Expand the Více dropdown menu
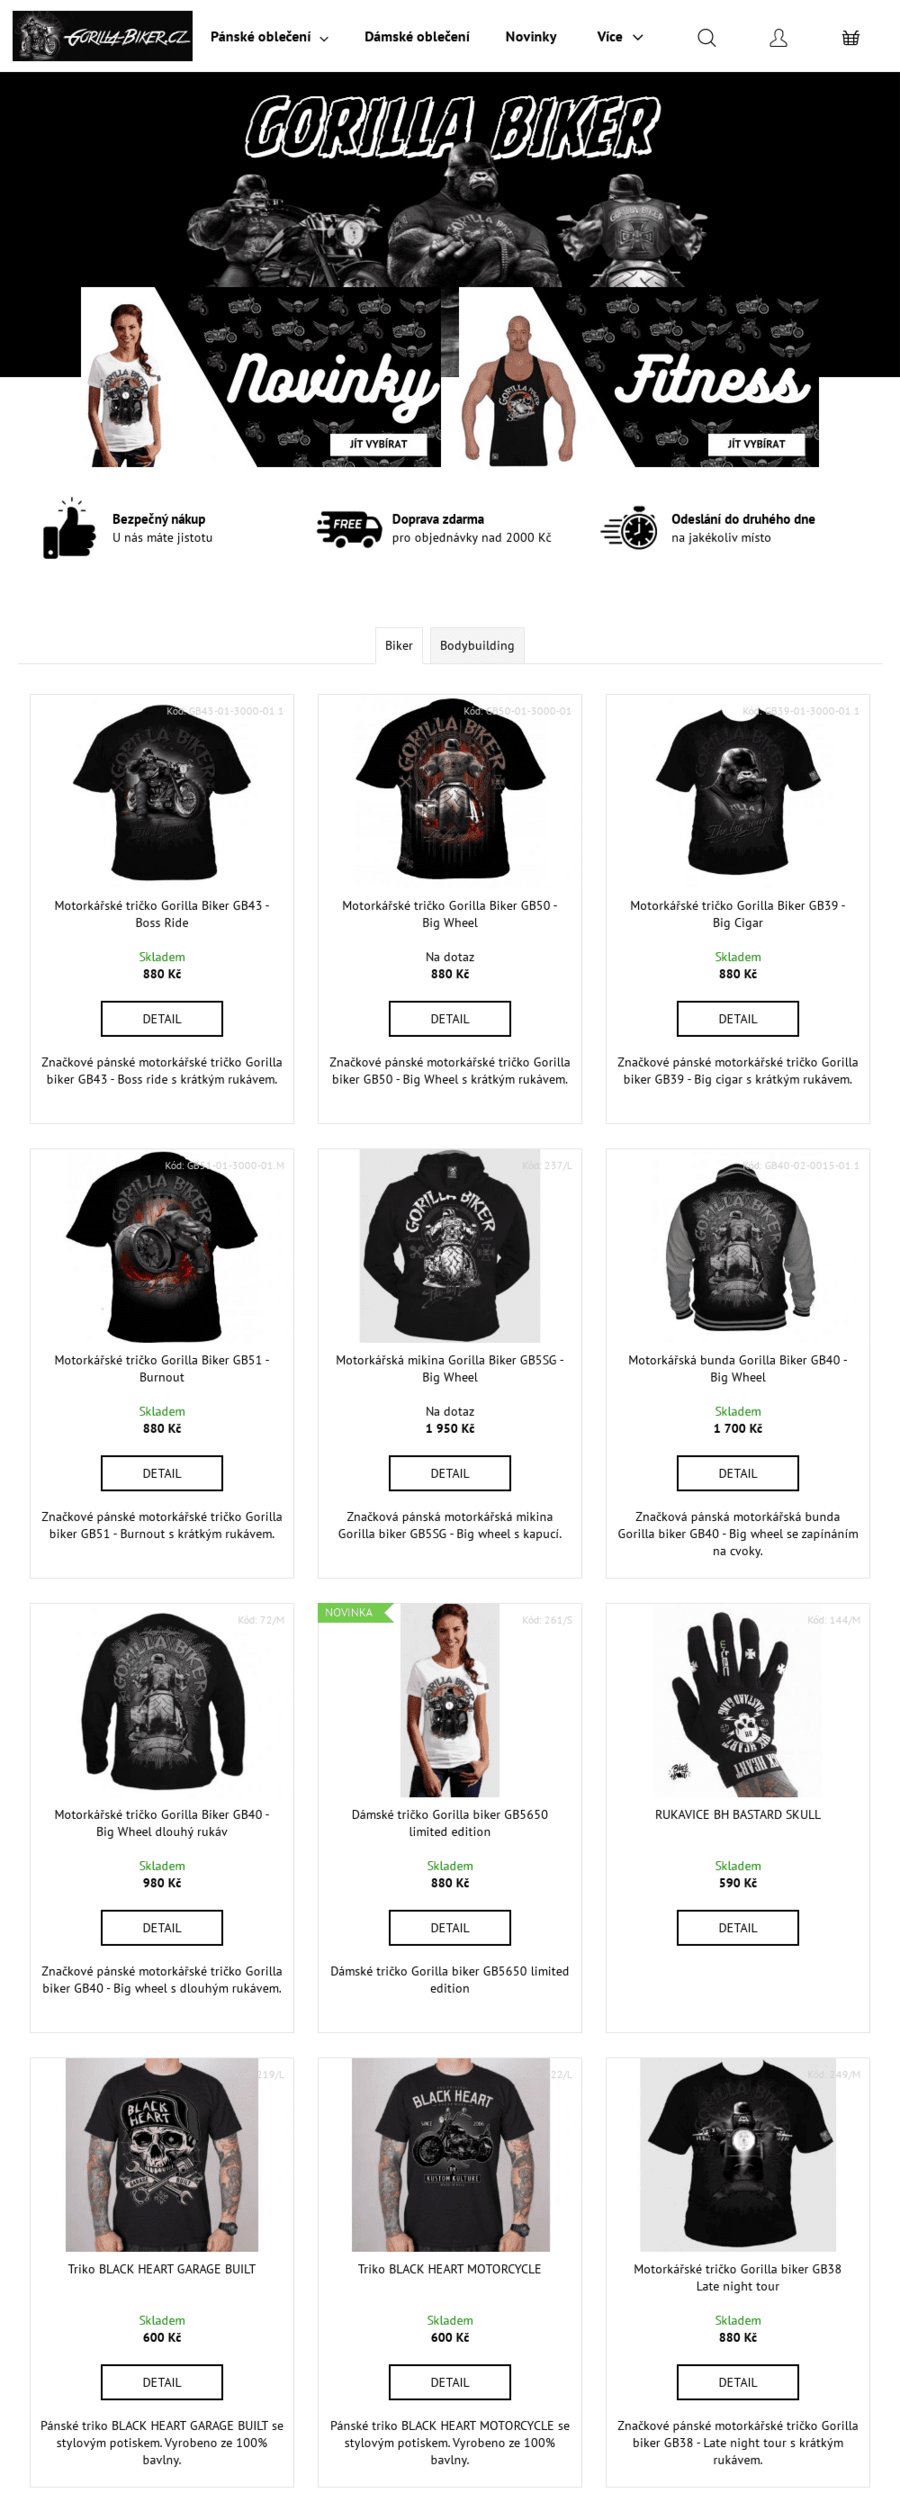The width and height of the screenshot is (900, 2500). point(620,37)
